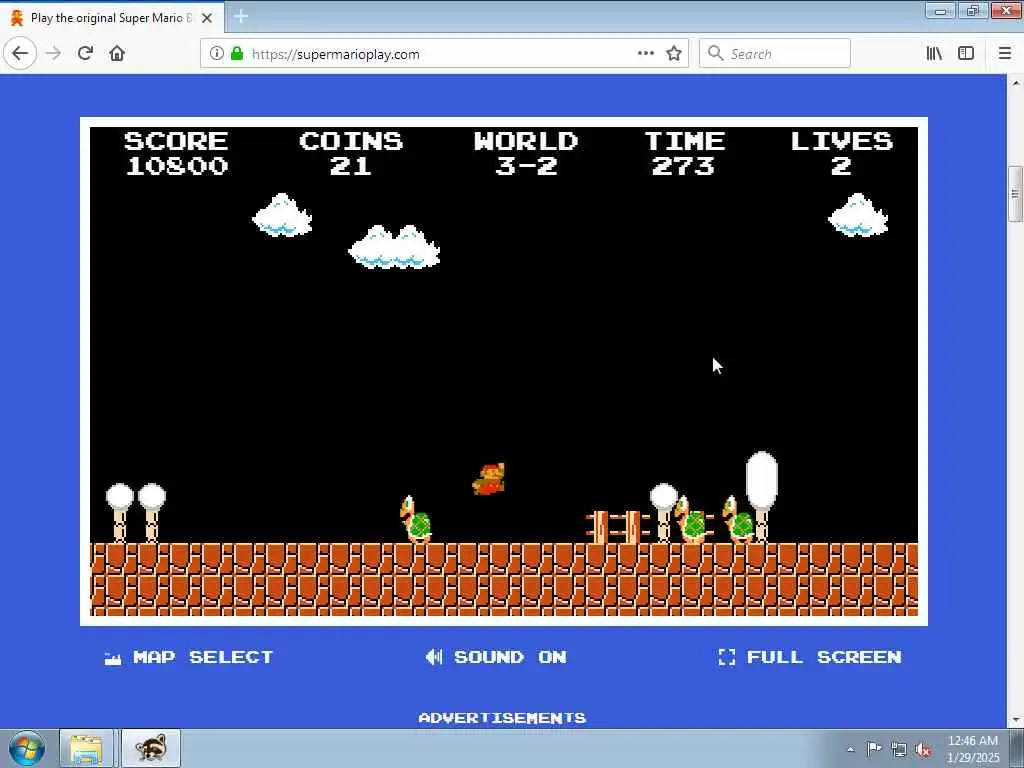Switch game to FULL SCREEN

pos(810,657)
